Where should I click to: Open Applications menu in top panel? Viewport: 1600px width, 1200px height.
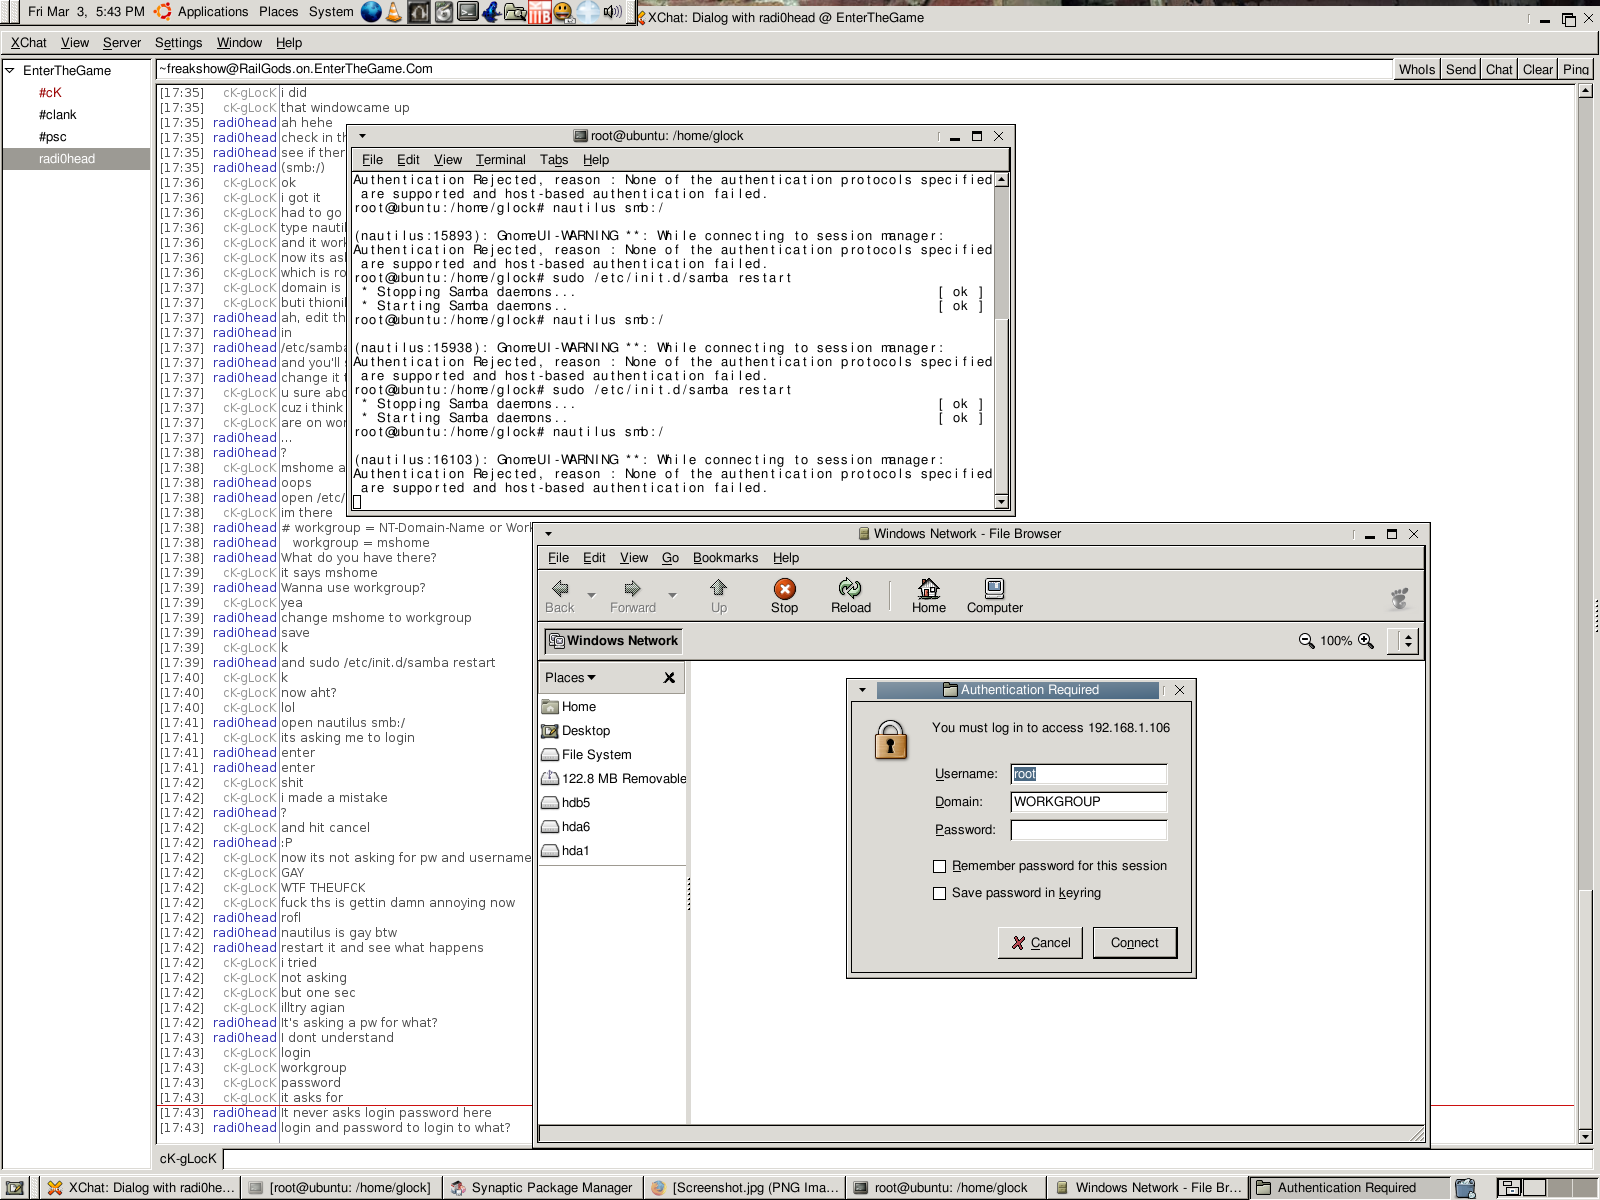pyautogui.click(x=213, y=12)
